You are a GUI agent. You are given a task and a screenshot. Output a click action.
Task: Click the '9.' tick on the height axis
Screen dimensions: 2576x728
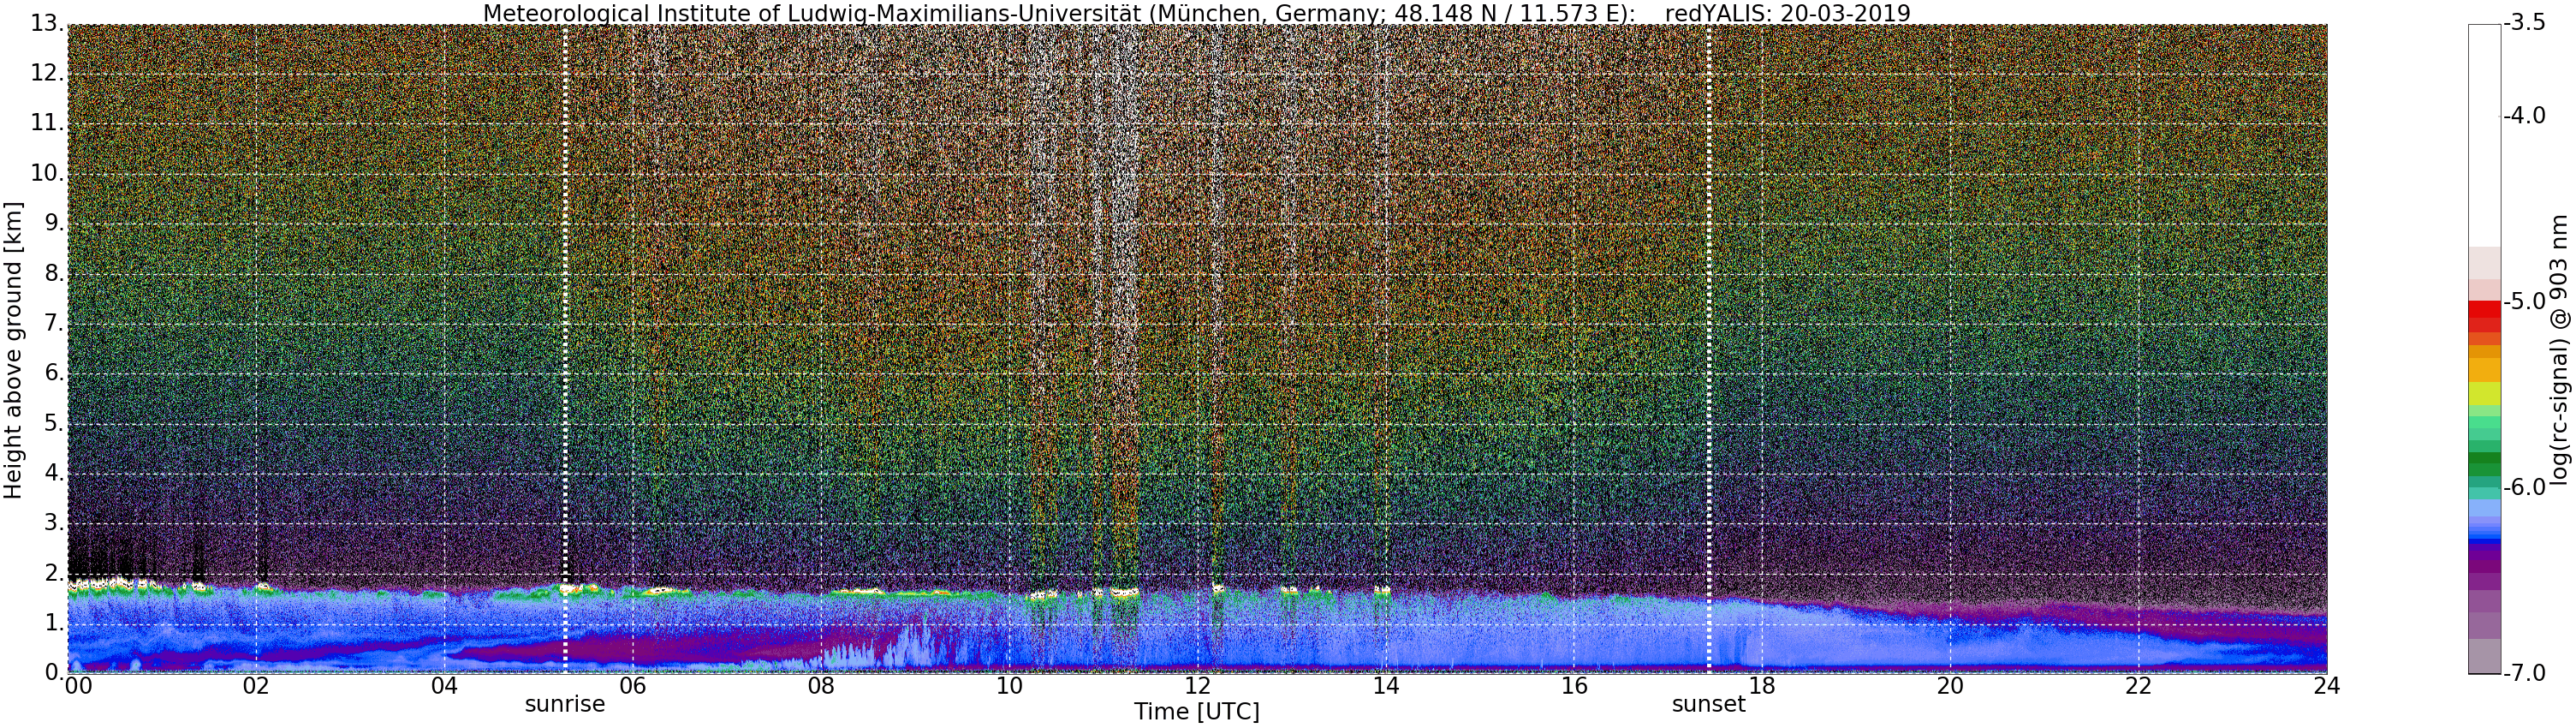click(x=55, y=223)
